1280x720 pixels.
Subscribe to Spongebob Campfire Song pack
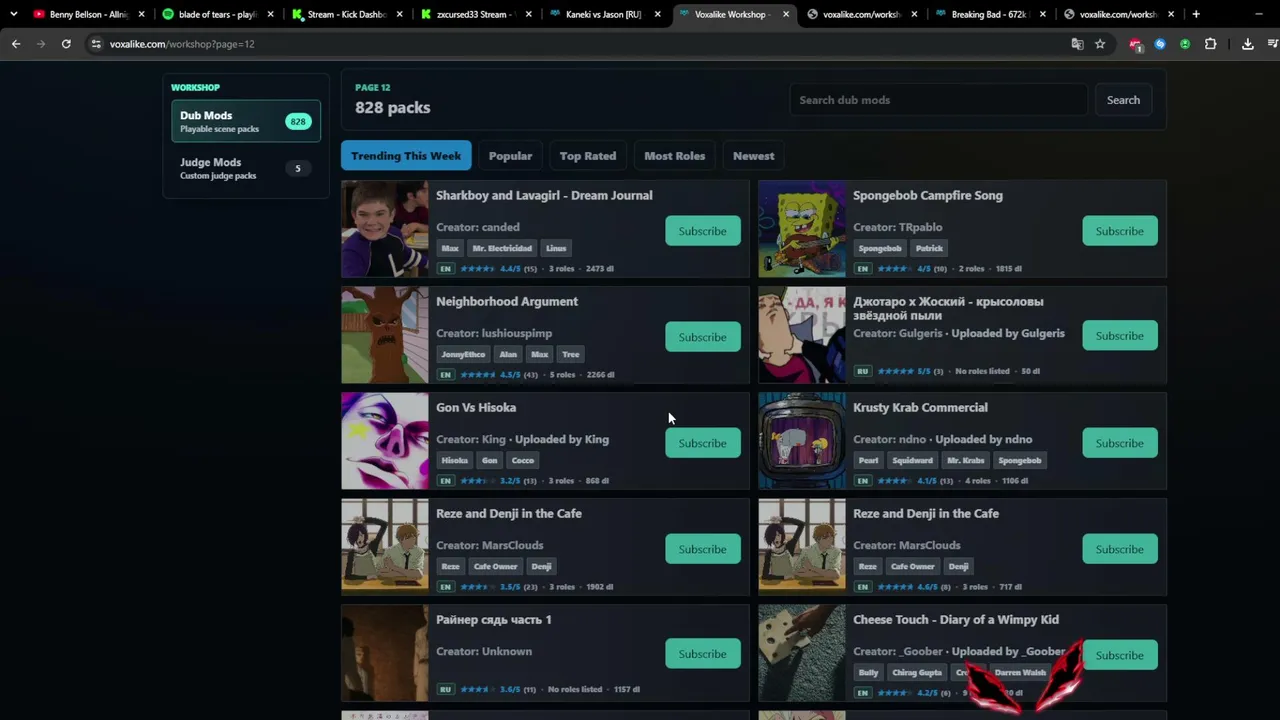click(x=1120, y=231)
